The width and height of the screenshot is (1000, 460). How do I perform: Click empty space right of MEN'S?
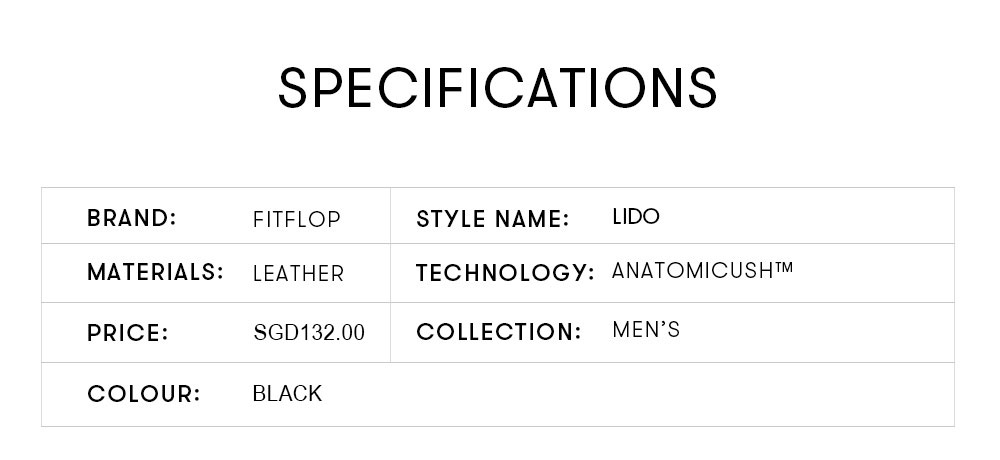(817, 332)
